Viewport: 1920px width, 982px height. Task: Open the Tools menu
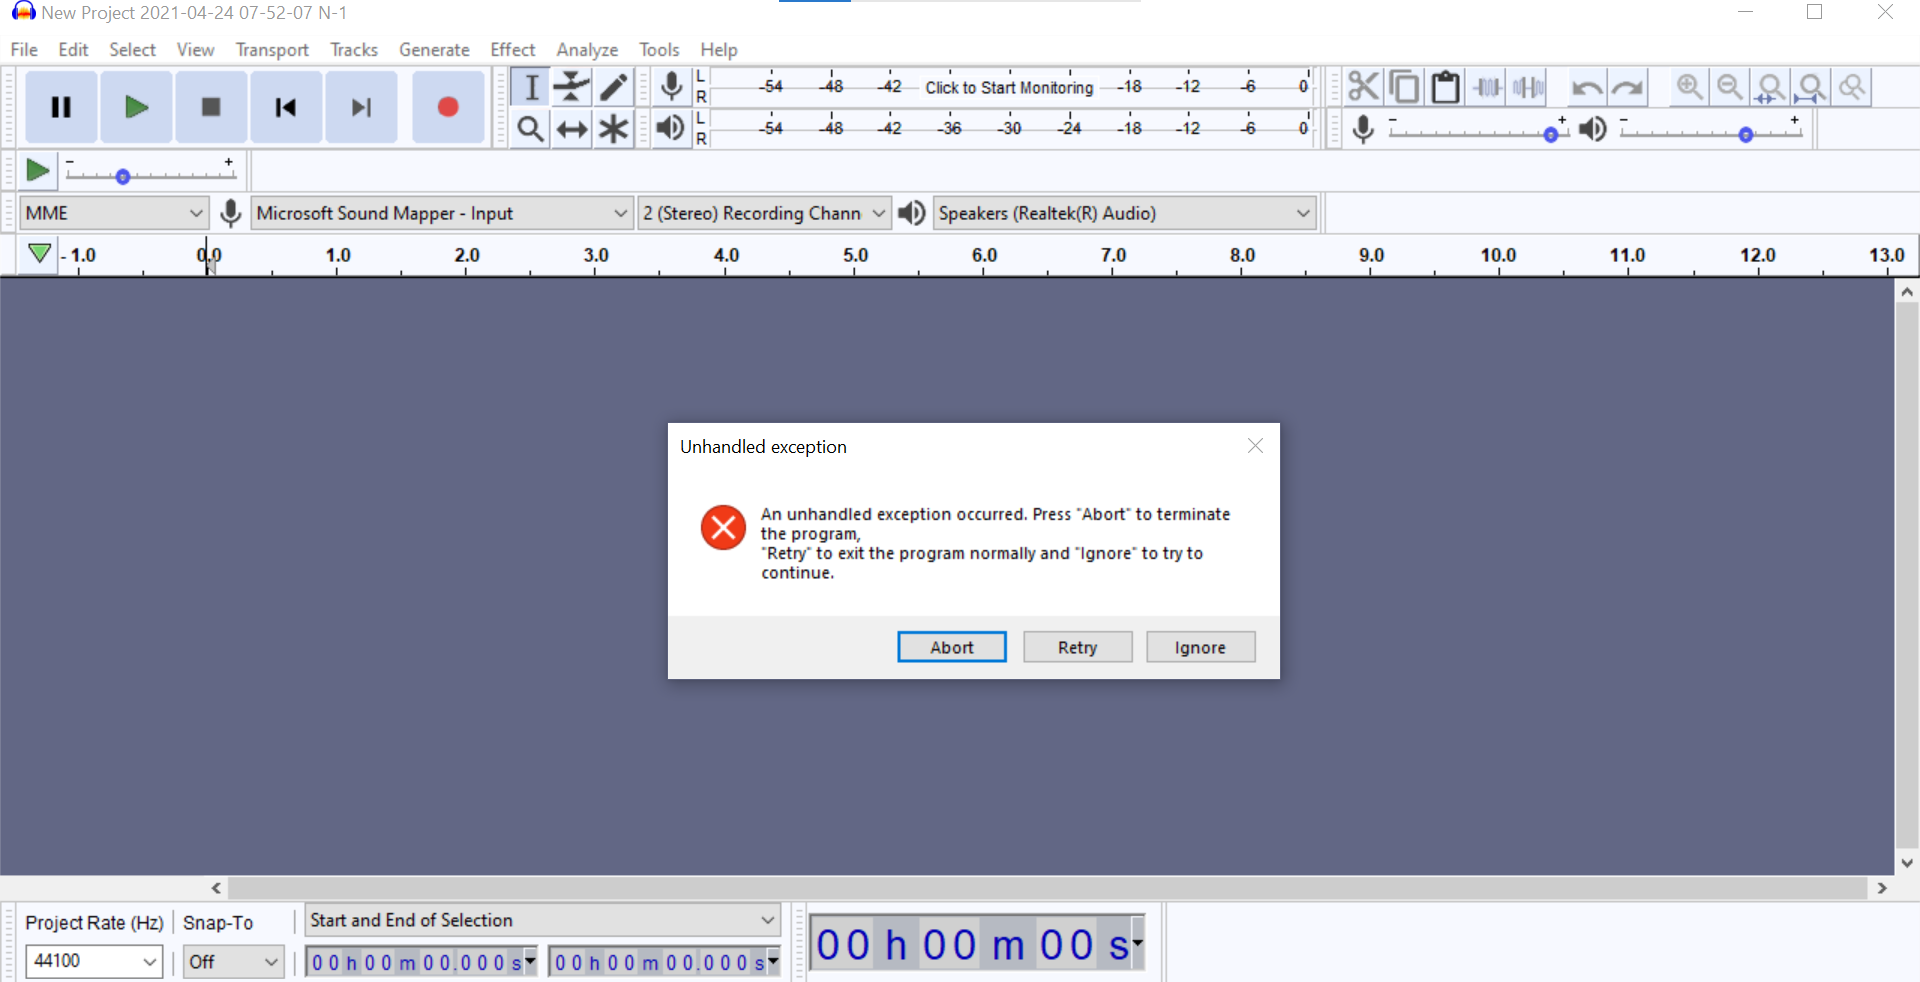pyautogui.click(x=659, y=49)
